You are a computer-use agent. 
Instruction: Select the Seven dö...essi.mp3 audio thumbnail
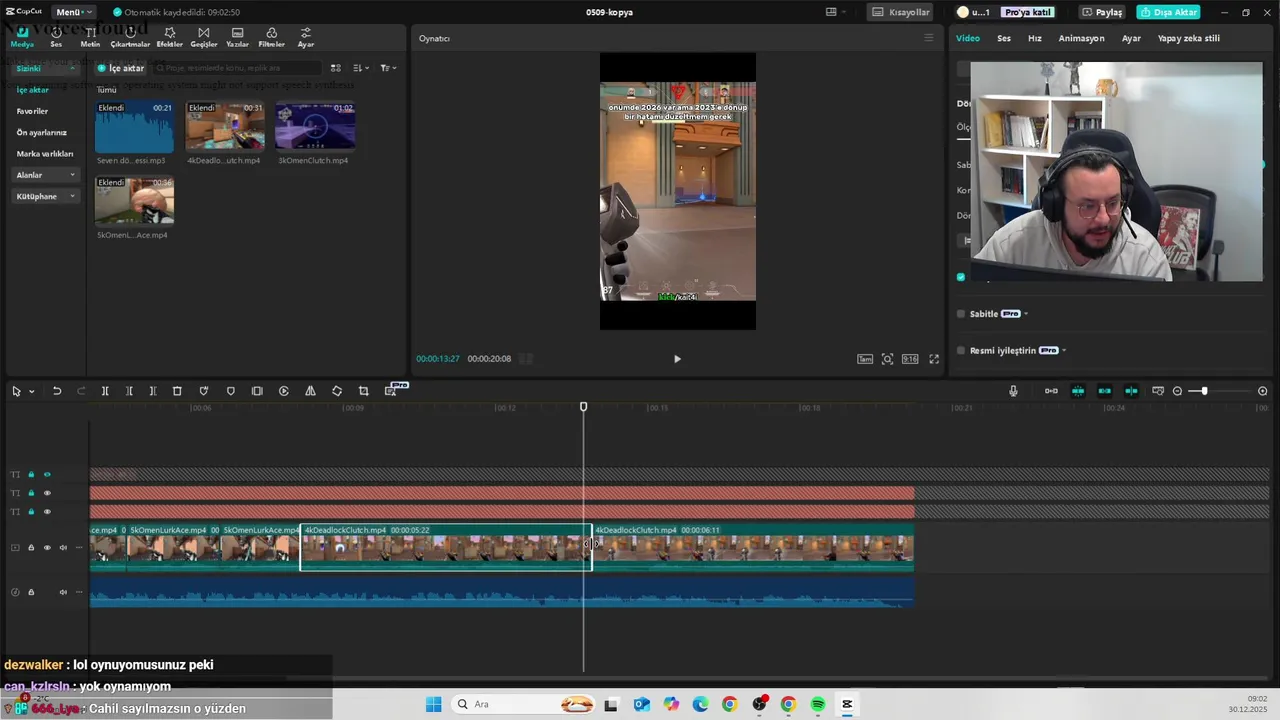click(134, 127)
